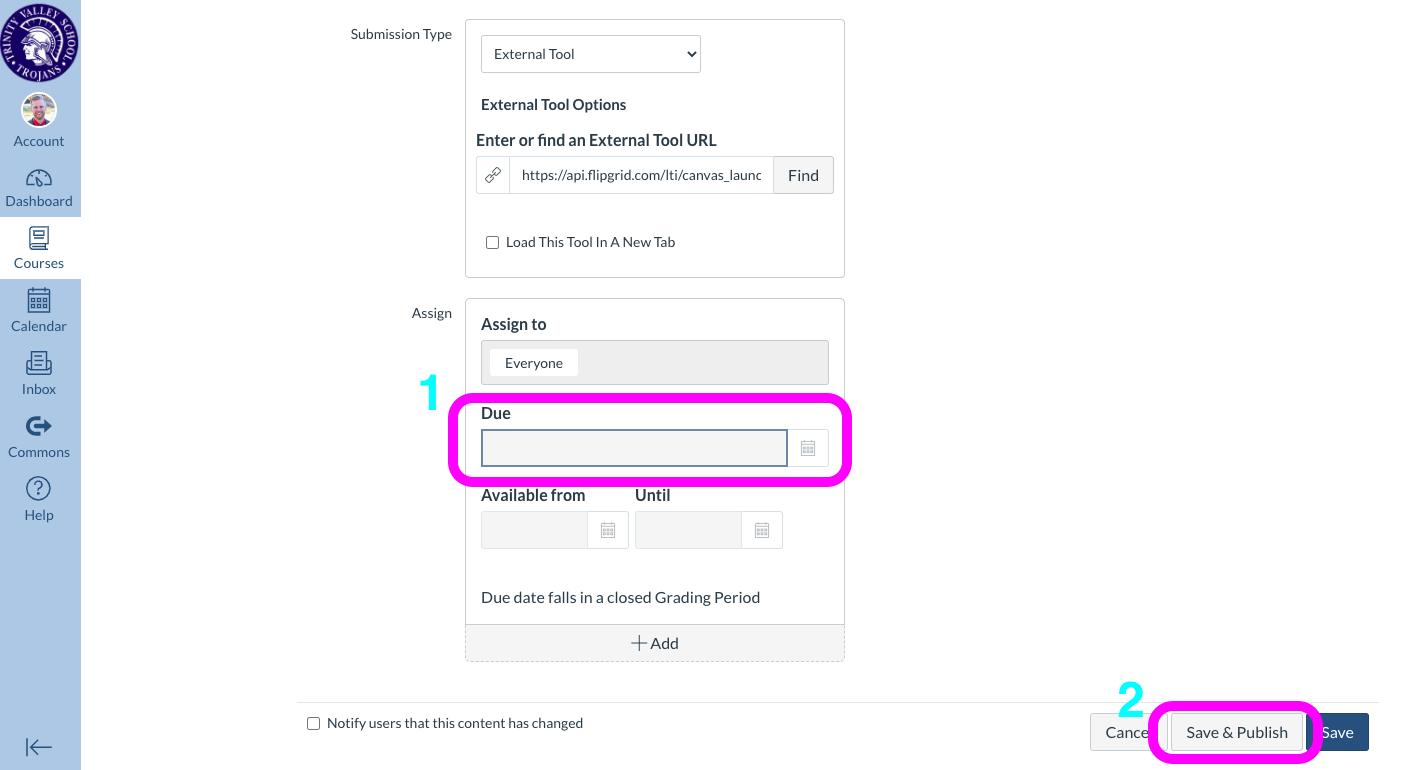The height and width of the screenshot is (770, 1402).
Task: Click the Find button for the External Tool
Action: click(803, 174)
